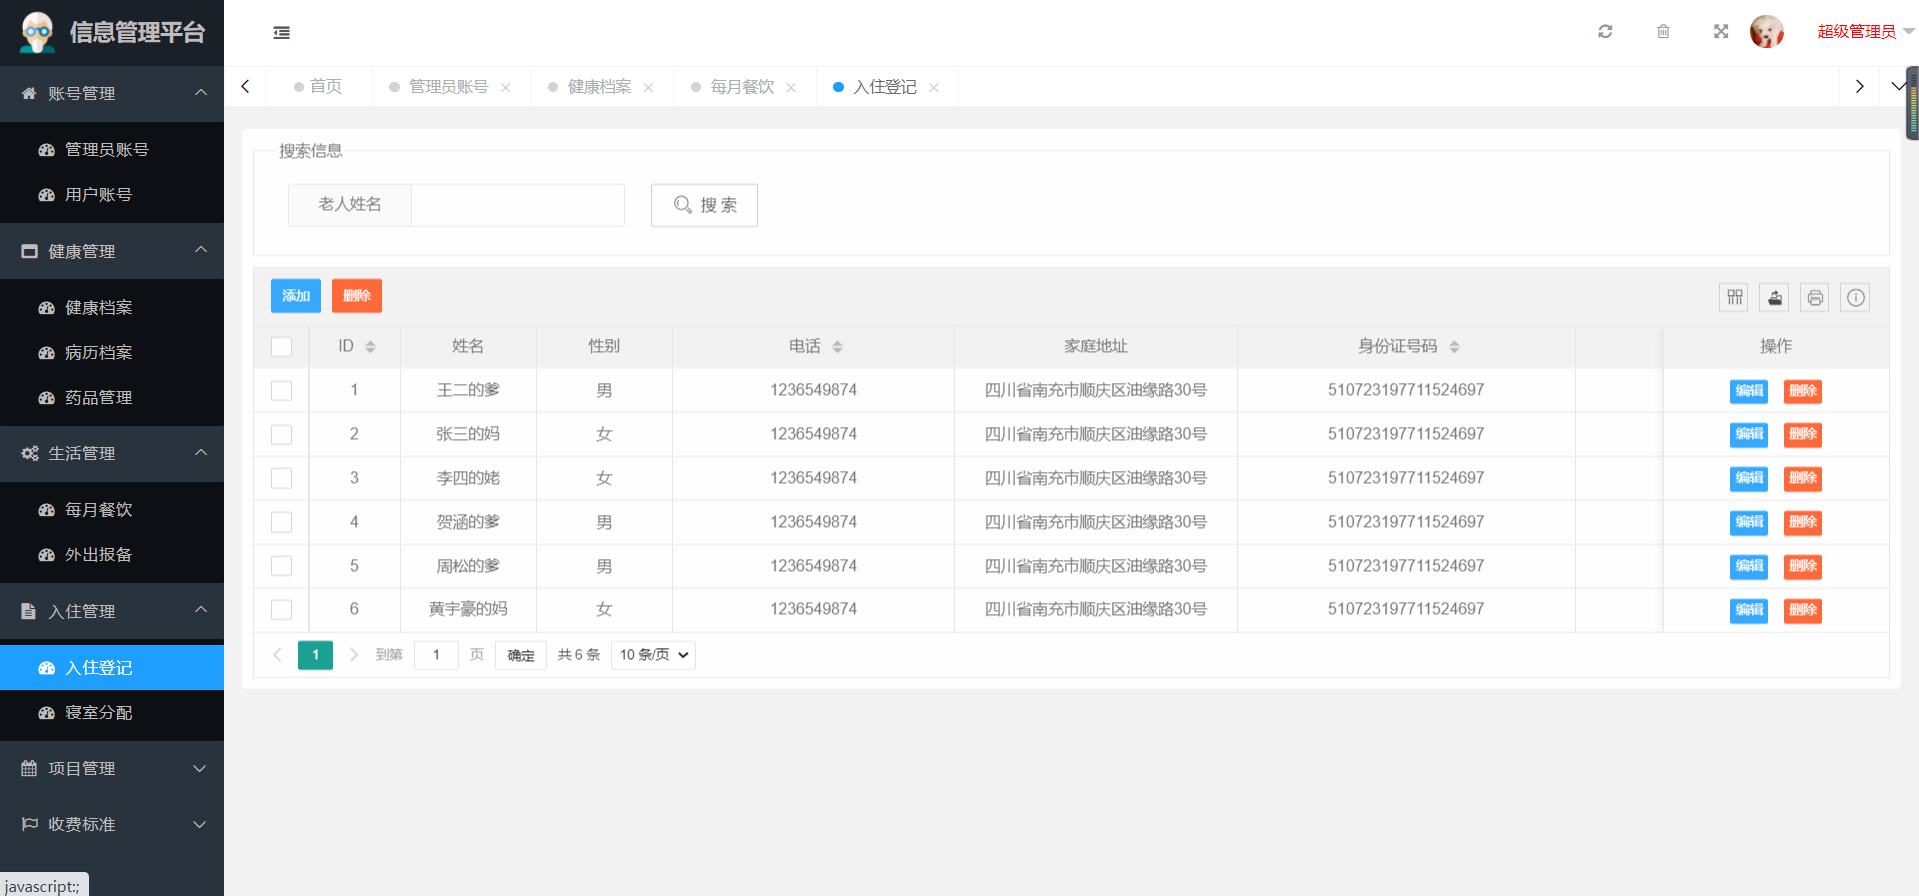Expand the 收费标准 sidebar group

point(112,824)
